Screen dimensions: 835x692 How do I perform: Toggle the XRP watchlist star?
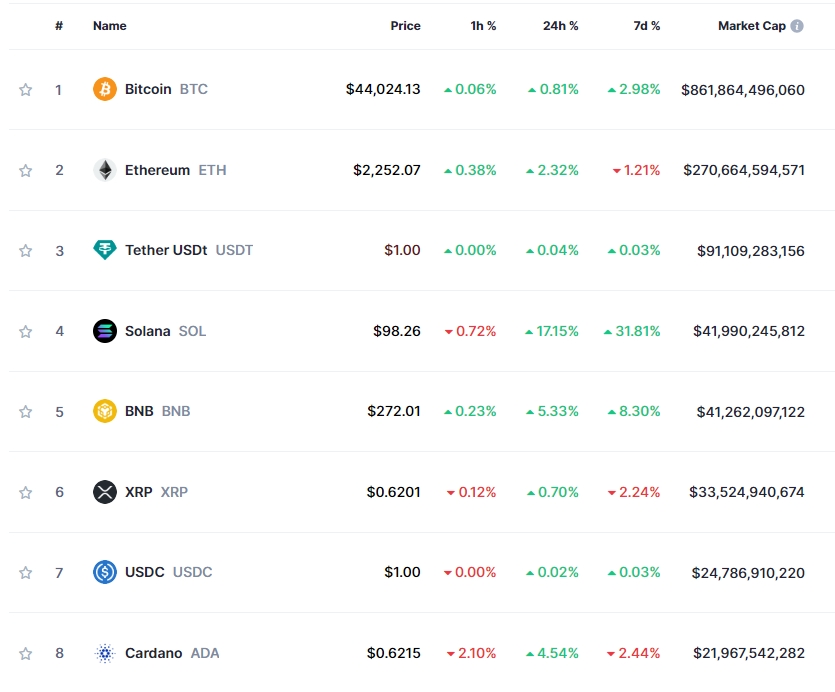[x=25, y=492]
